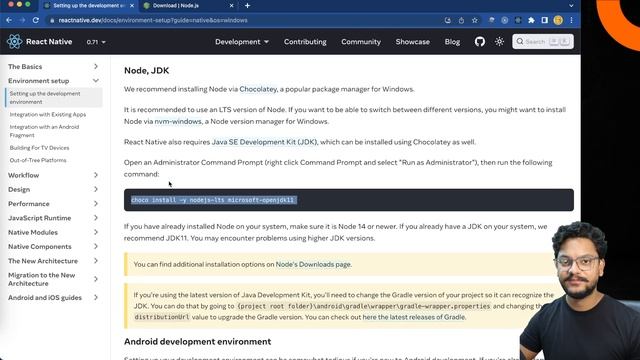Open latest releases of Gradle link
The height and width of the screenshot is (360, 640).
414,317
